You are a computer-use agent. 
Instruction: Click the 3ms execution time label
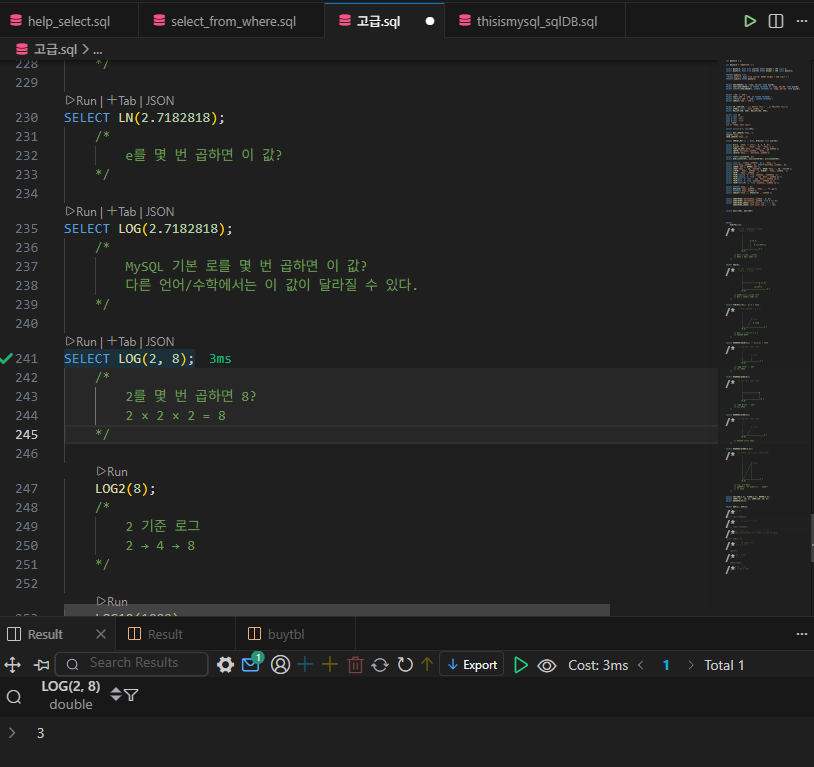tap(220, 359)
